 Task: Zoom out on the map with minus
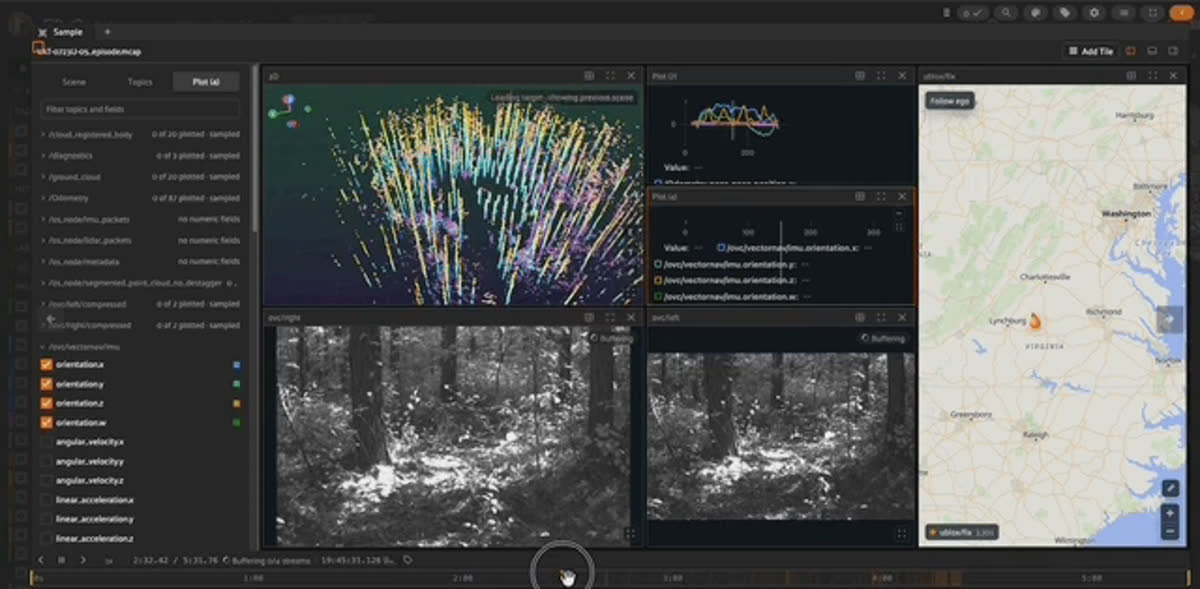point(1170,531)
